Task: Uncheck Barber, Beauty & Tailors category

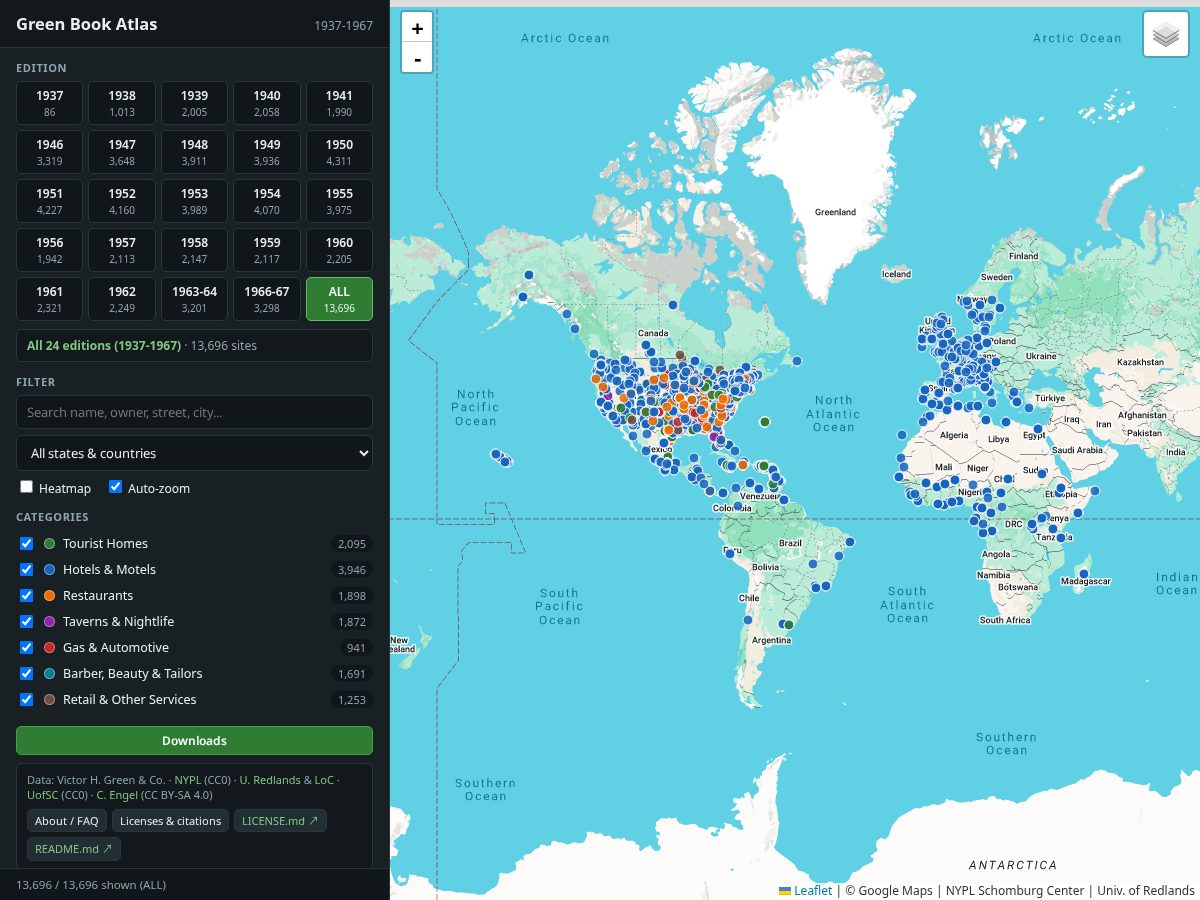Action: [27, 673]
